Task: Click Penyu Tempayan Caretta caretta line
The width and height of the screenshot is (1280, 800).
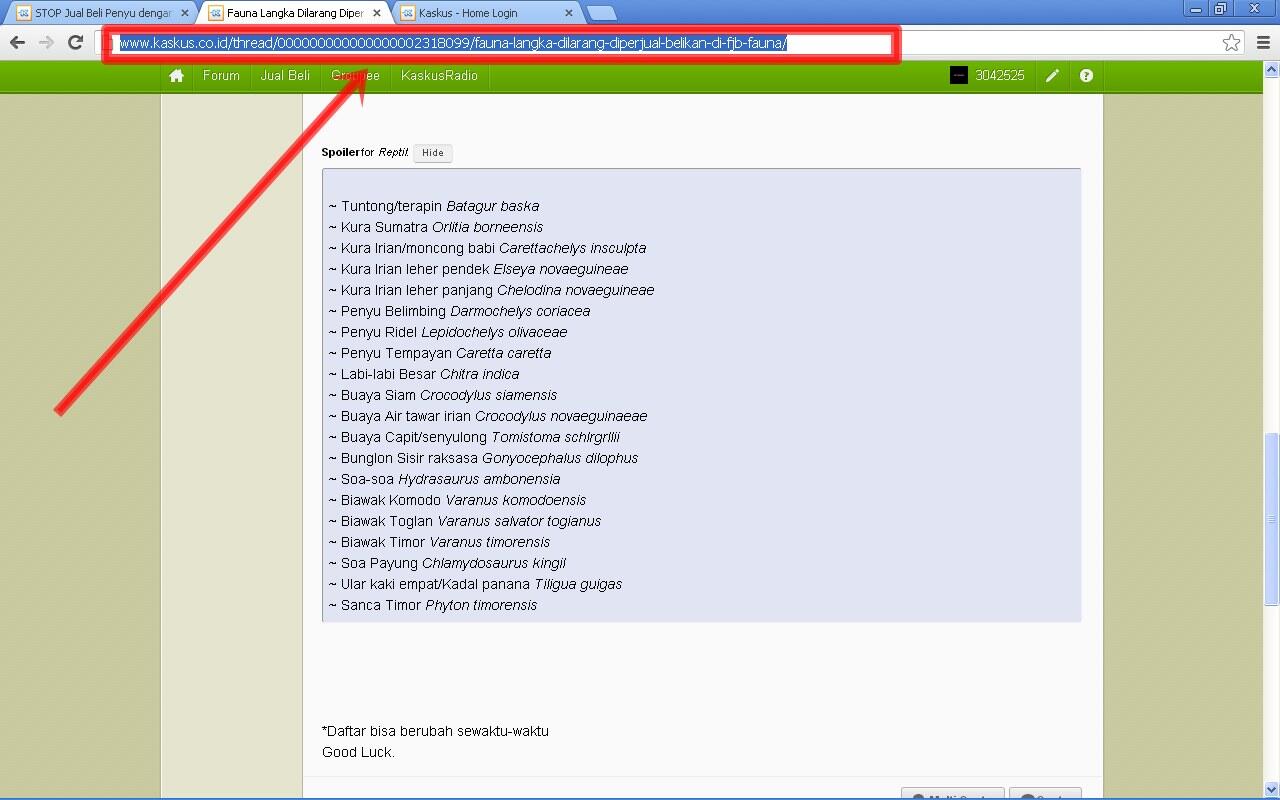Action: pyautogui.click(x=440, y=353)
